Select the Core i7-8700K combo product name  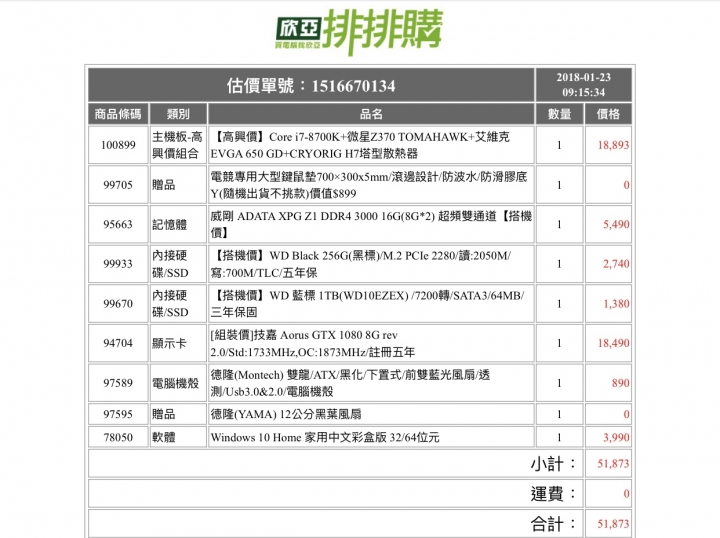click(360, 145)
